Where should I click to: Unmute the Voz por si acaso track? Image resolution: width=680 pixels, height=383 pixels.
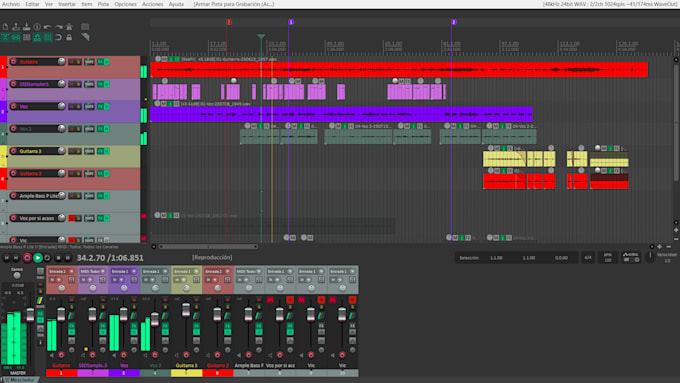pos(72,218)
